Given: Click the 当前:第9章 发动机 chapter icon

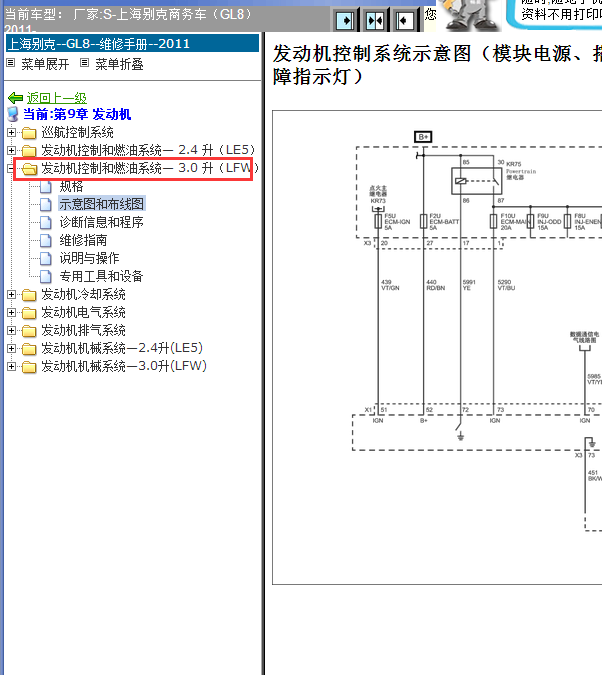Looking at the screenshot, I should click(13, 115).
